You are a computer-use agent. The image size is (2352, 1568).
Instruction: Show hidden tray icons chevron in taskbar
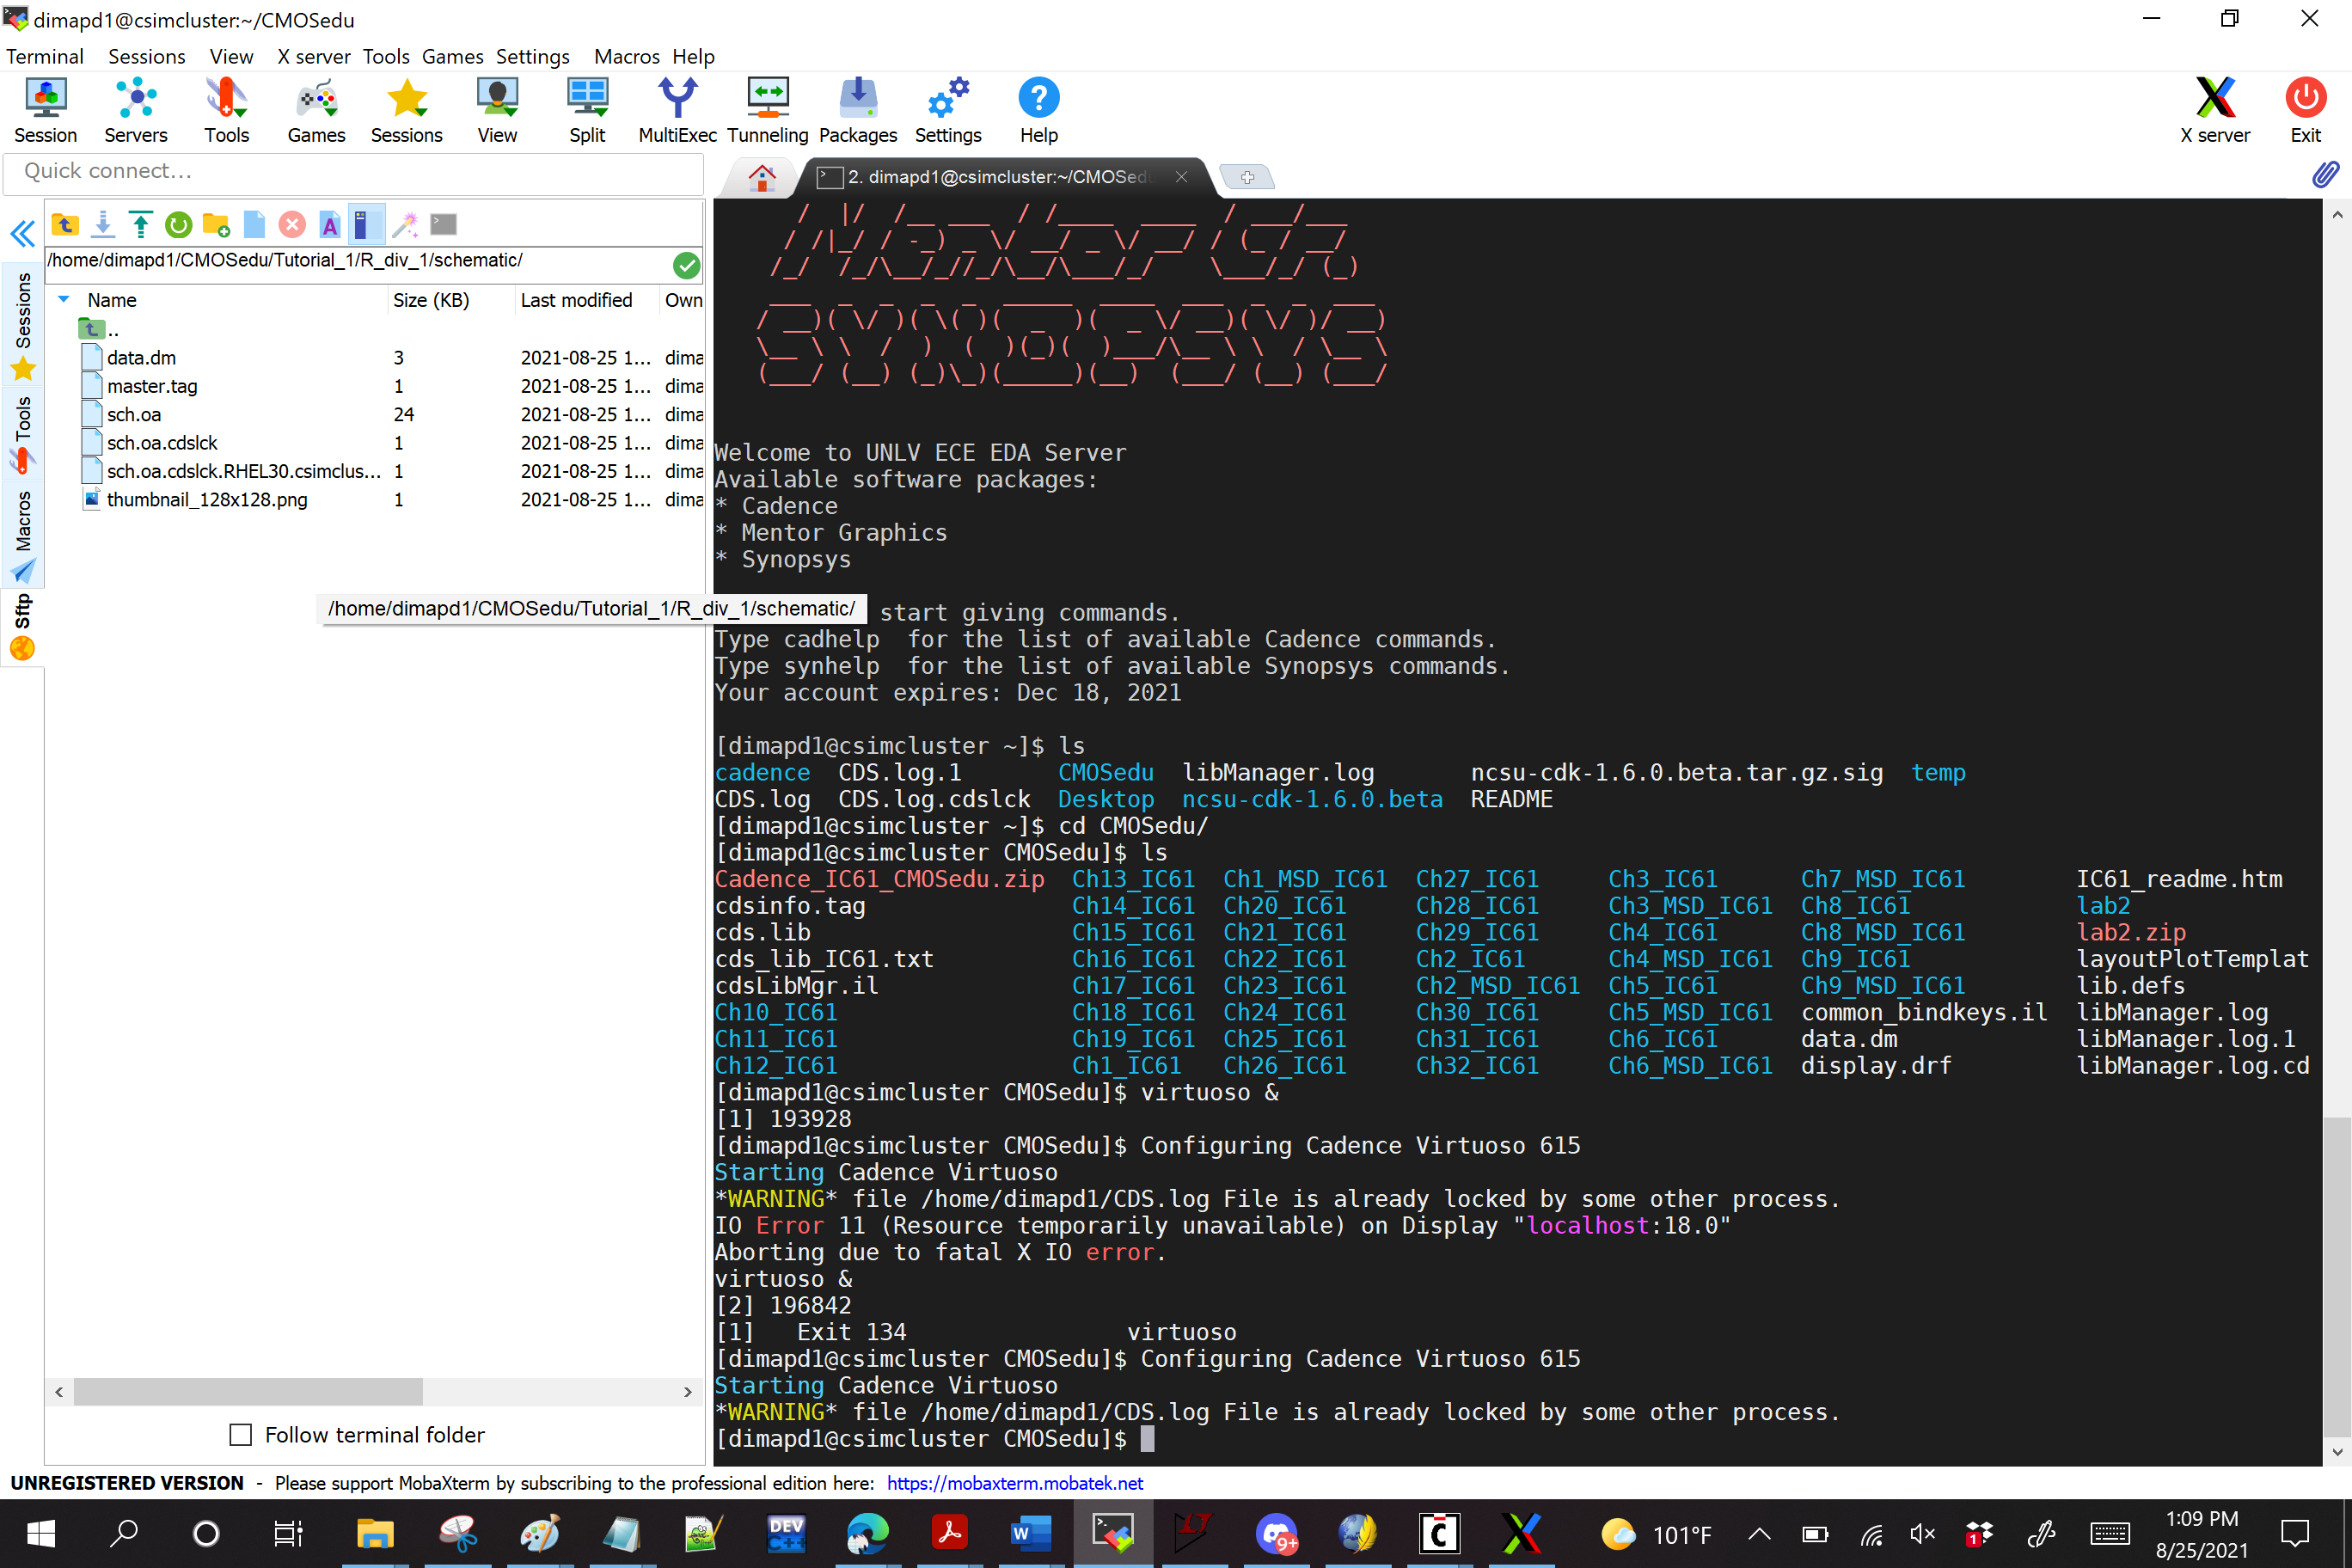click(1759, 1533)
